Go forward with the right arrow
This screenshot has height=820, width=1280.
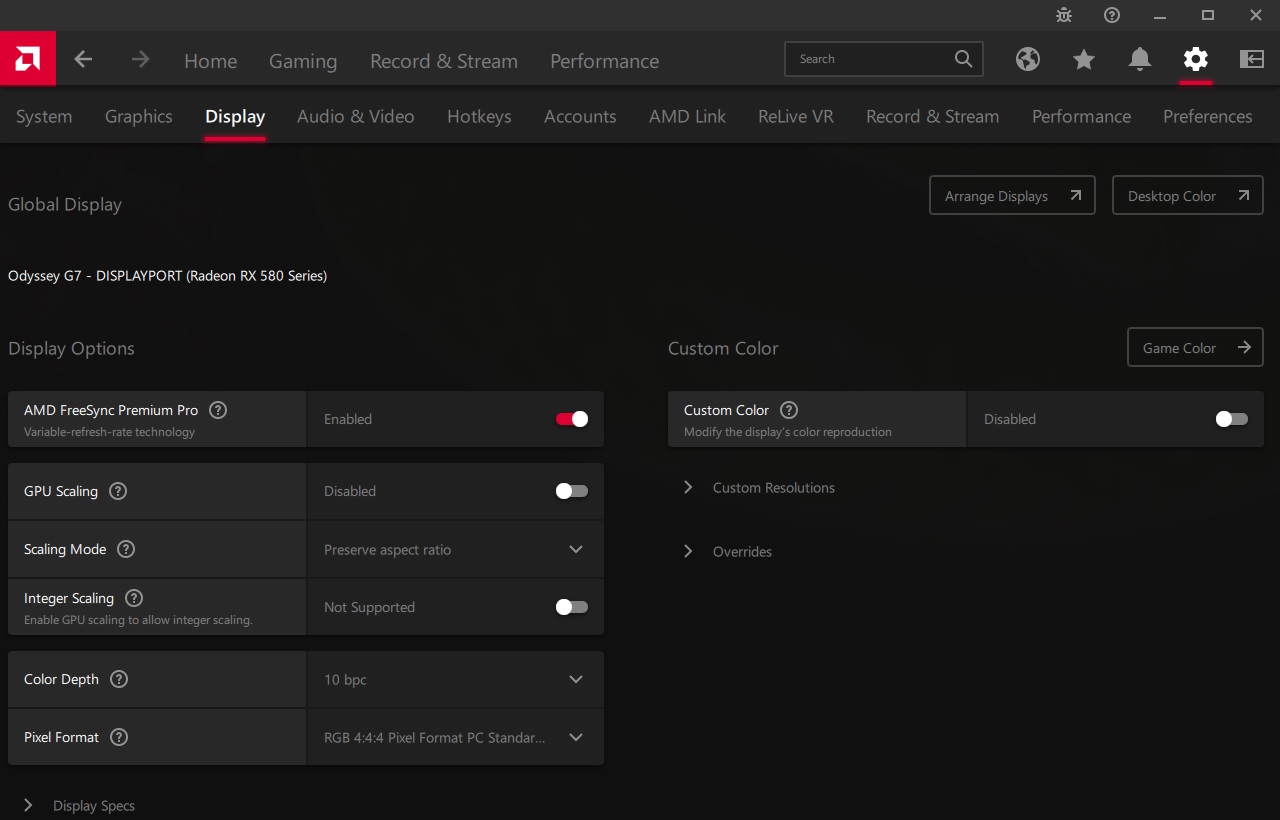click(140, 59)
